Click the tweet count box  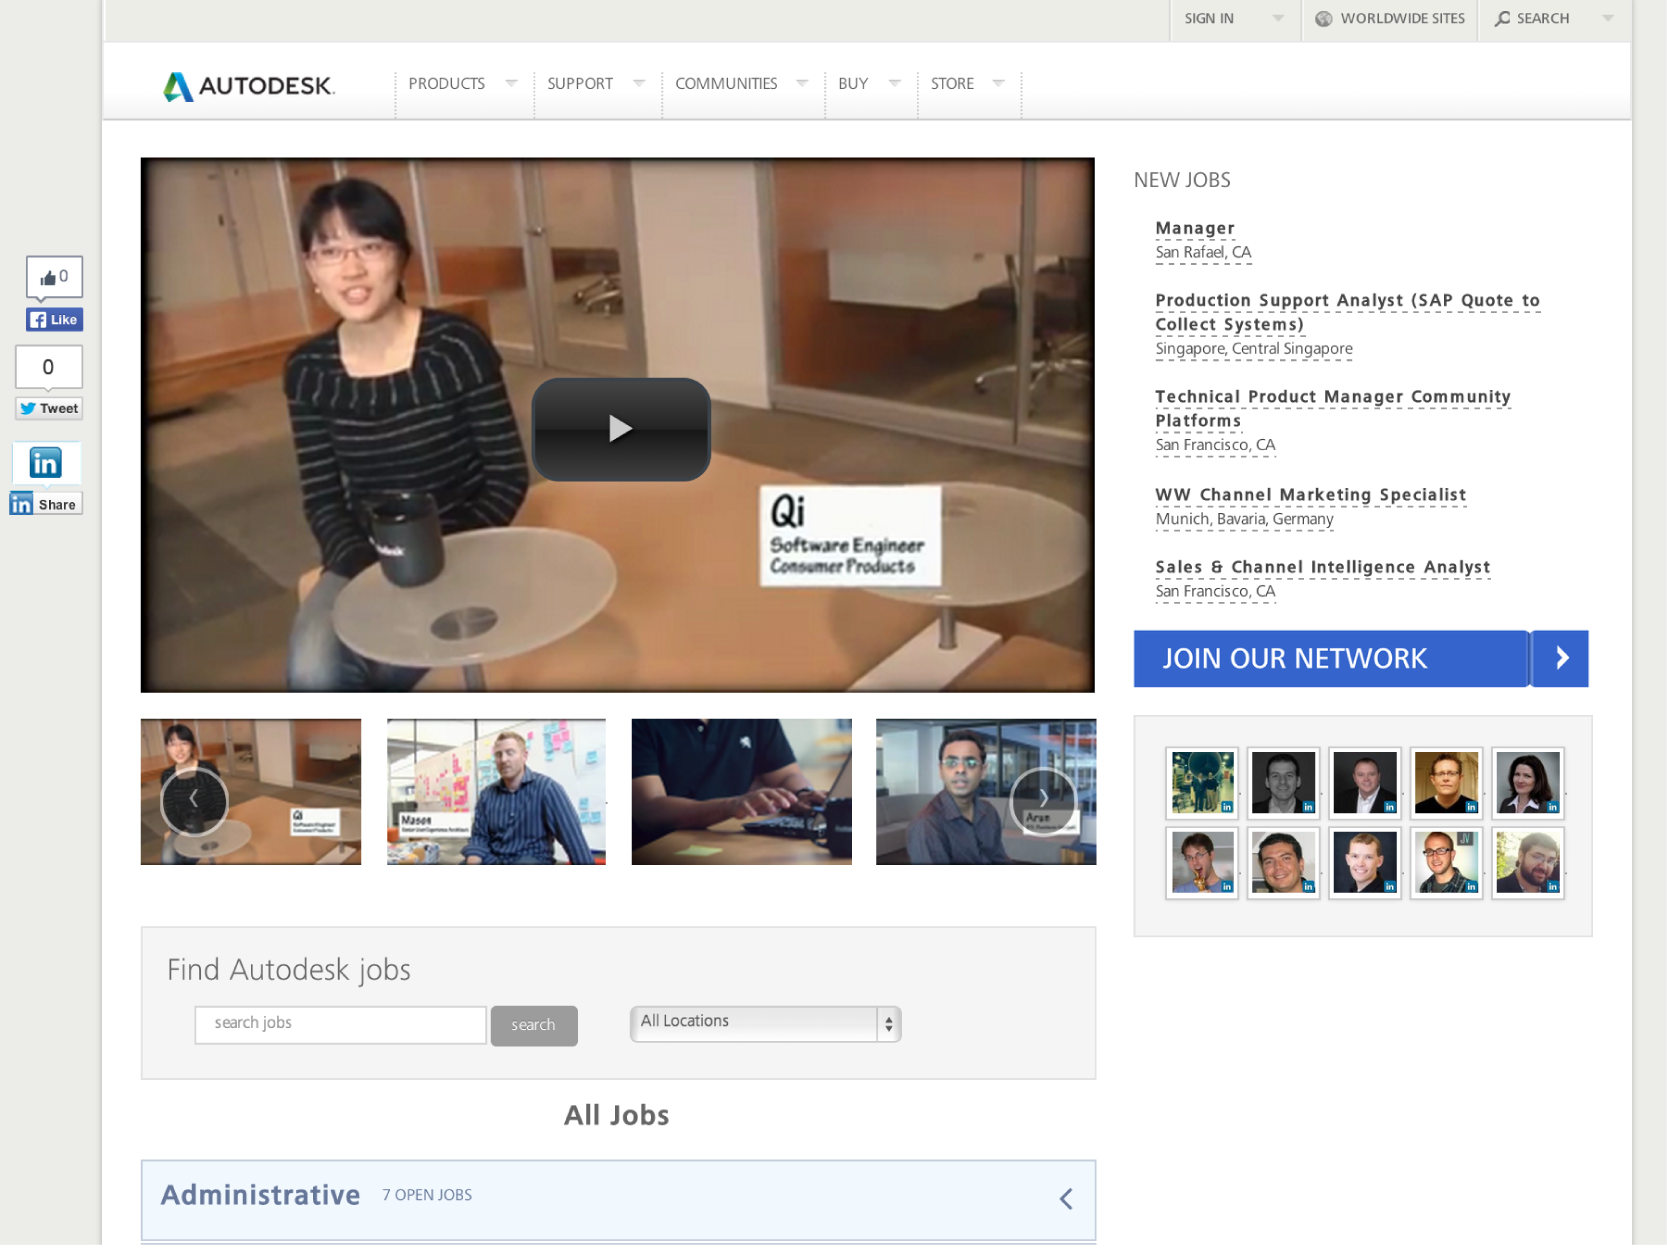click(48, 367)
